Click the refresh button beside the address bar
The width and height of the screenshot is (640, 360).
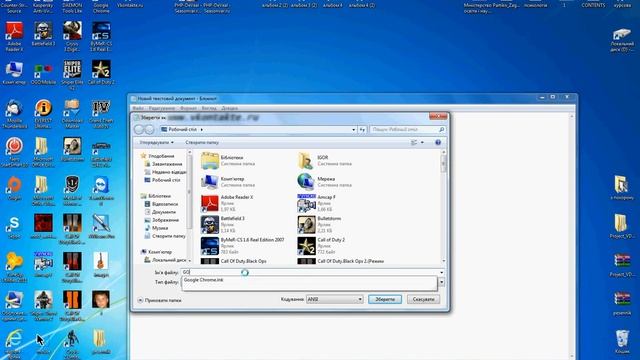(362, 129)
